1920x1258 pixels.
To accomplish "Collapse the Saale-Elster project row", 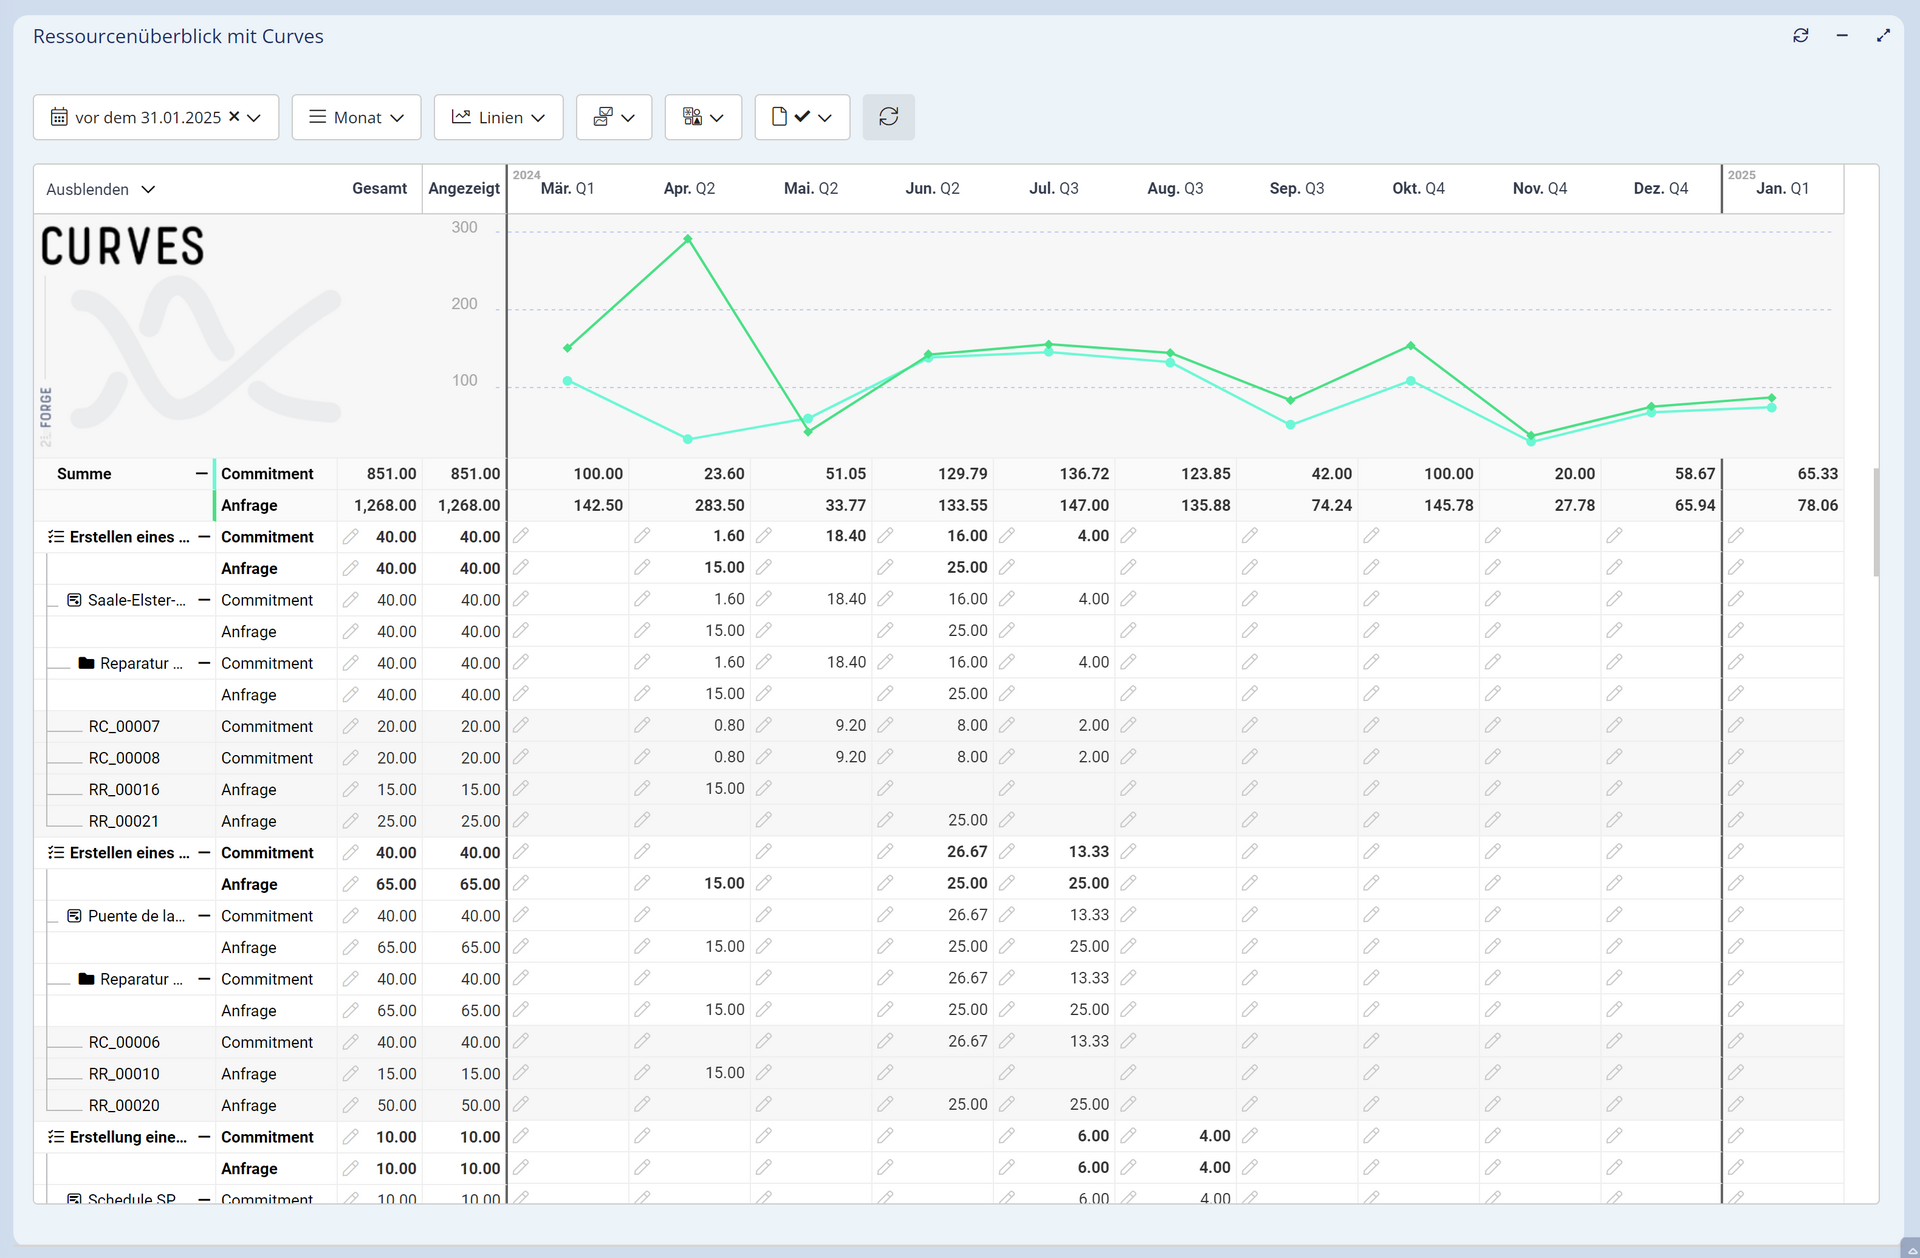I will 204,600.
